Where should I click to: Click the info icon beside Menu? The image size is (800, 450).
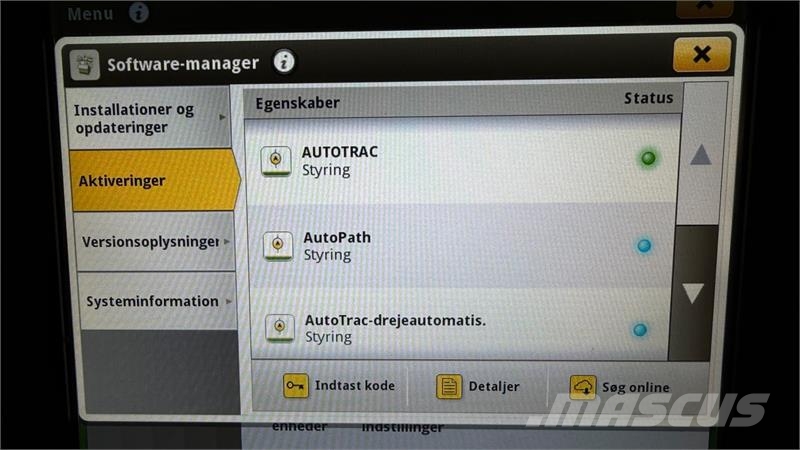point(139,12)
